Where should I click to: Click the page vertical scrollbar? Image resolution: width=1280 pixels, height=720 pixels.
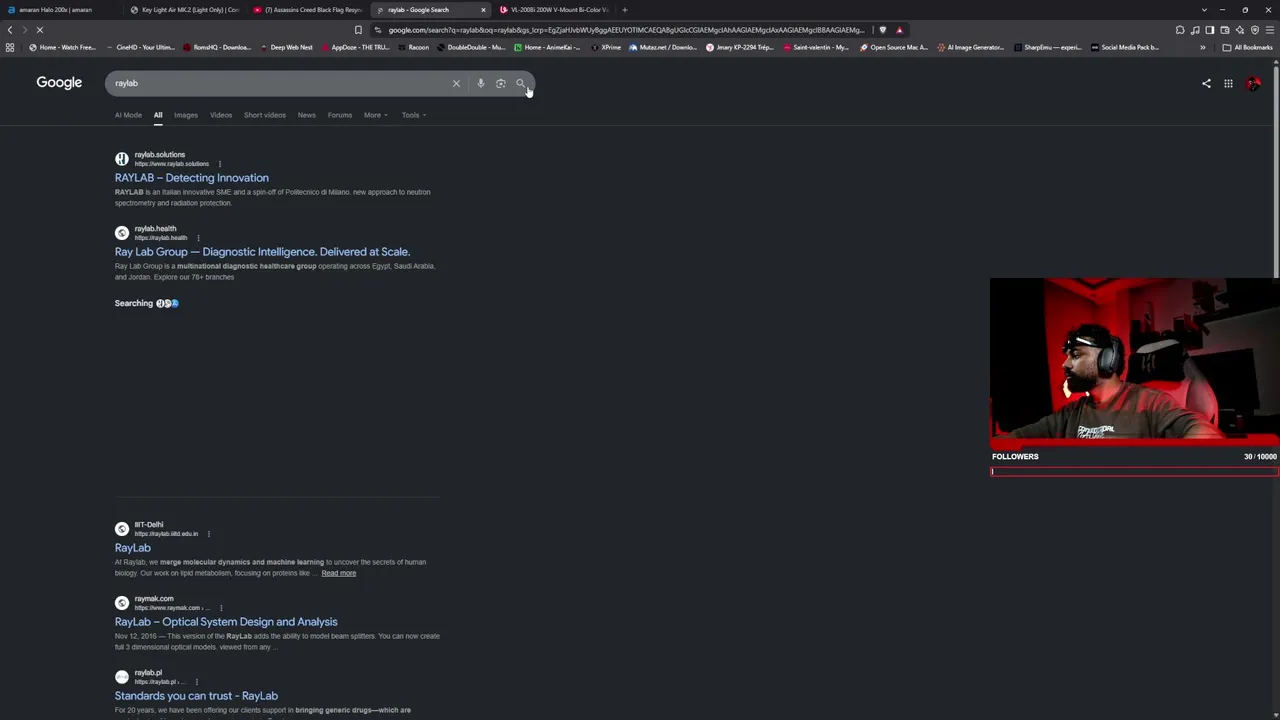point(1275,170)
